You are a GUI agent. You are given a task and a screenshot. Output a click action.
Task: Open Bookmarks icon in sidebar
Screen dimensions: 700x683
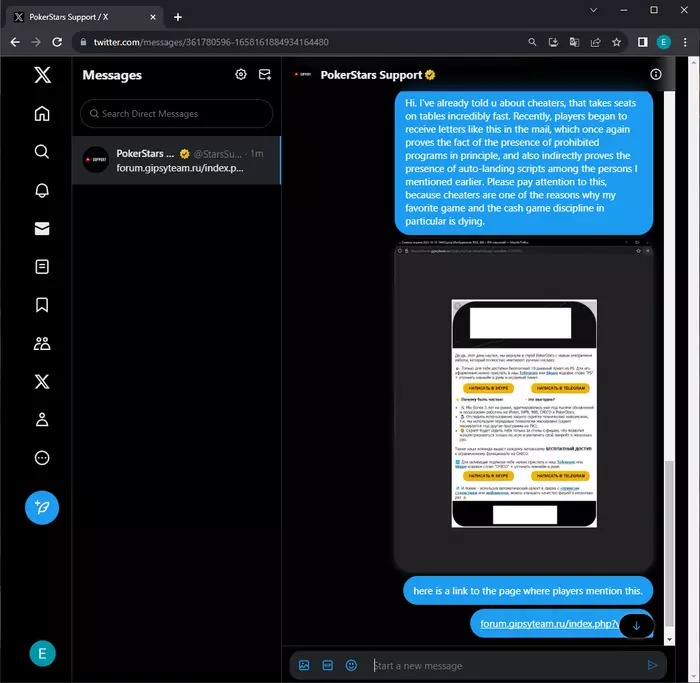tap(42, 305)
